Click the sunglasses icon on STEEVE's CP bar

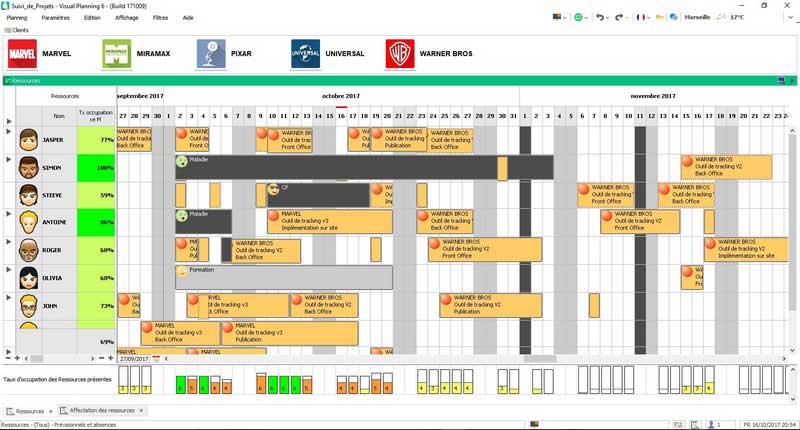pos(273,189)
